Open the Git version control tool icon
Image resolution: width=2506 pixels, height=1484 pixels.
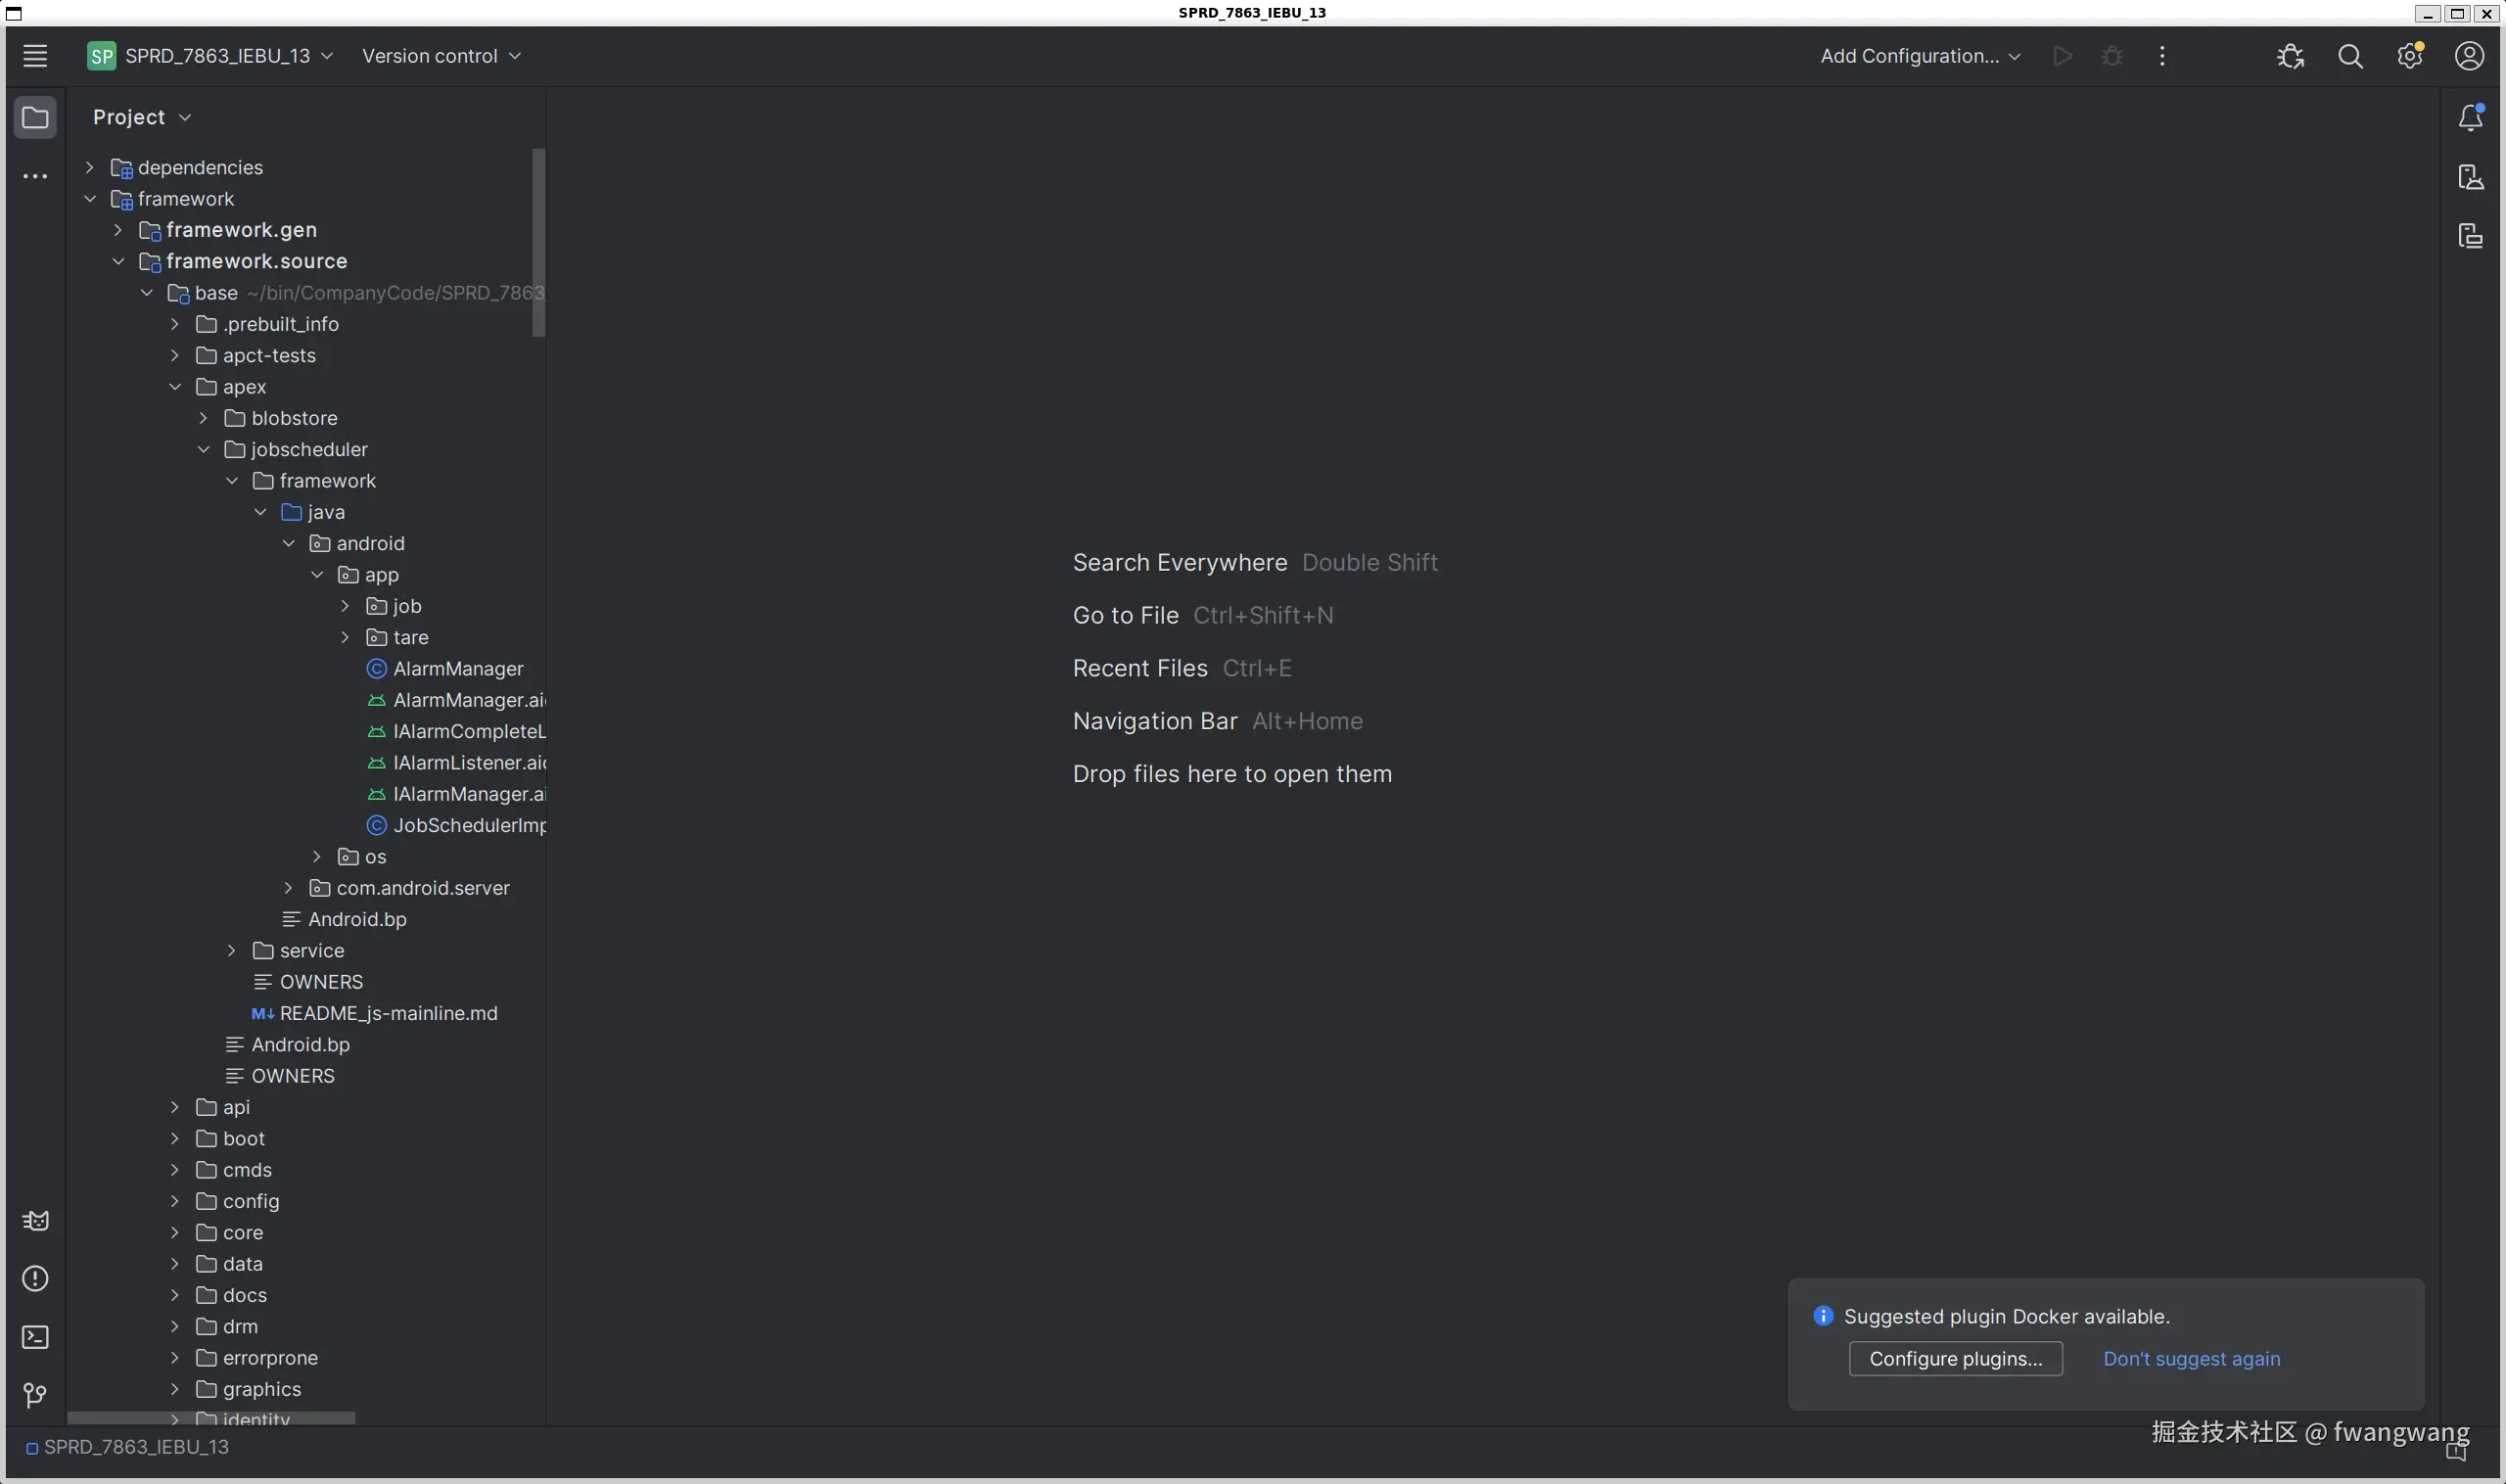(x=35, y=1395)
